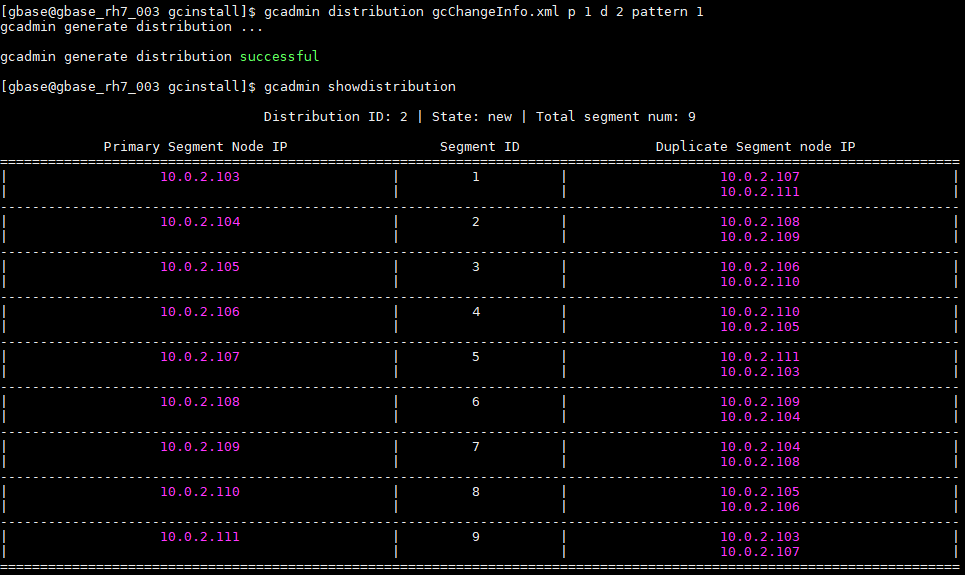Click the 'Distribution ID: 2' text
The image size is (965, 575).
click(335, 117)
